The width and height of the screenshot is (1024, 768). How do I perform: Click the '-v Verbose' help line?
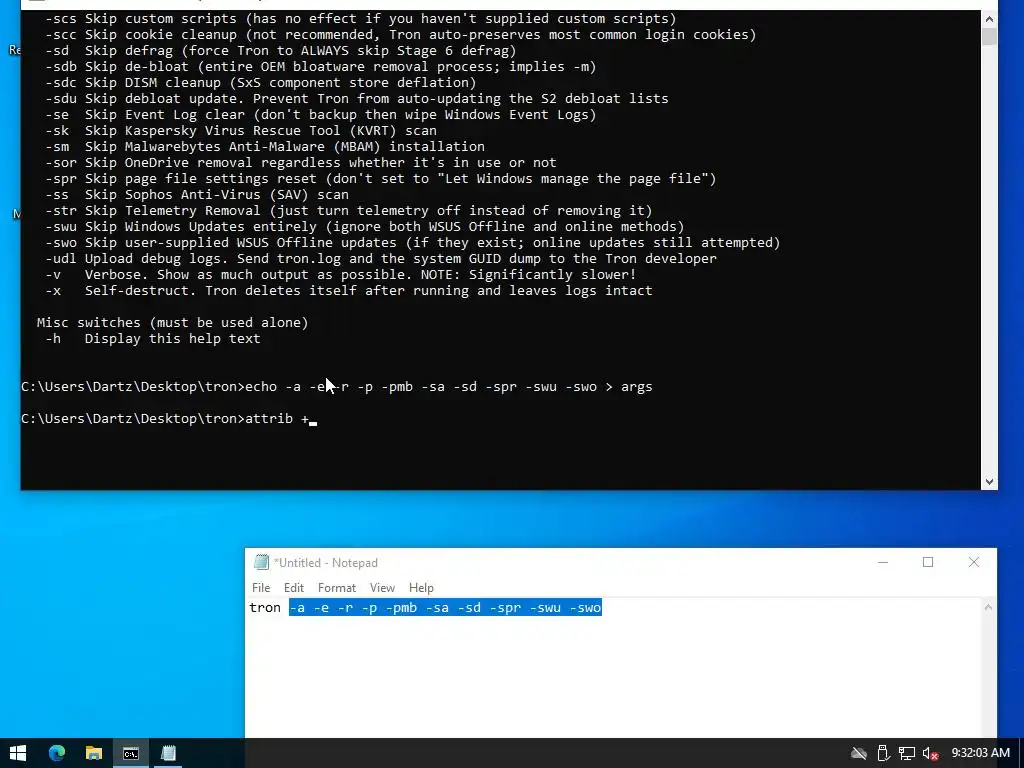pos(340,274)
